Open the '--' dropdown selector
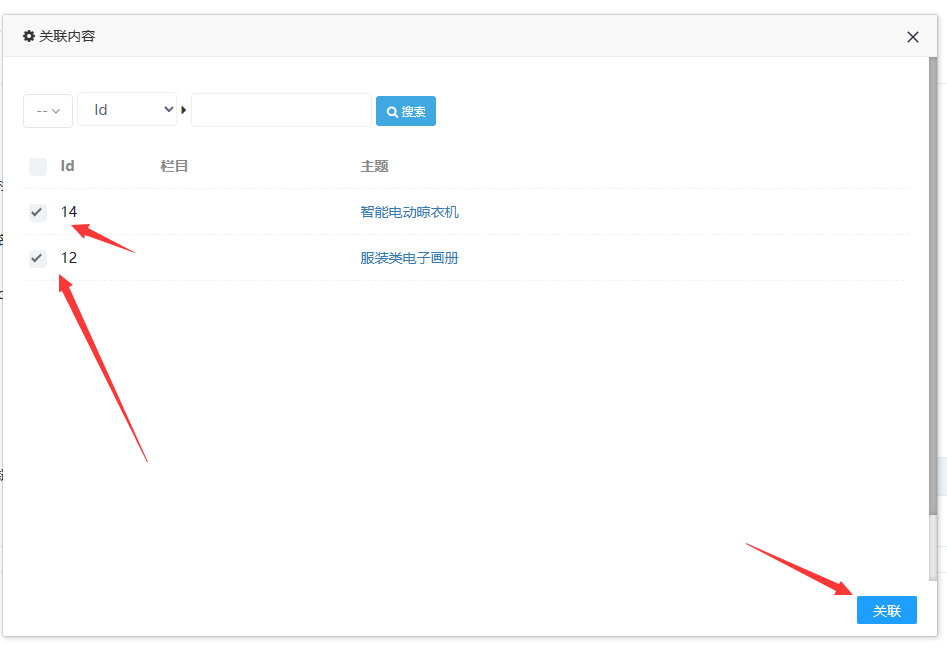This screenshot has width=947, height=662. (48, 111)
